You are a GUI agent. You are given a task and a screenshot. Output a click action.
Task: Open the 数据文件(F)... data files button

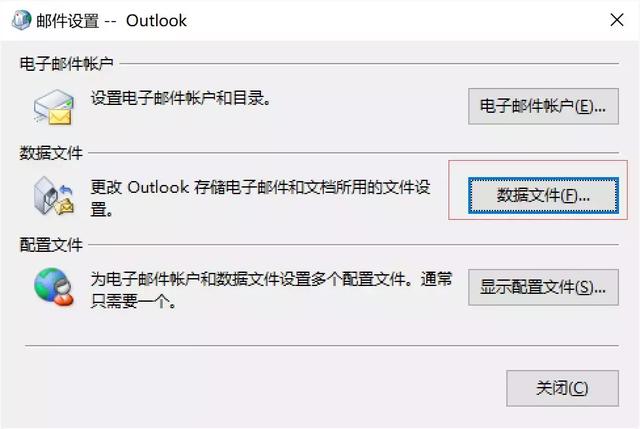click(x=543, y=196)
